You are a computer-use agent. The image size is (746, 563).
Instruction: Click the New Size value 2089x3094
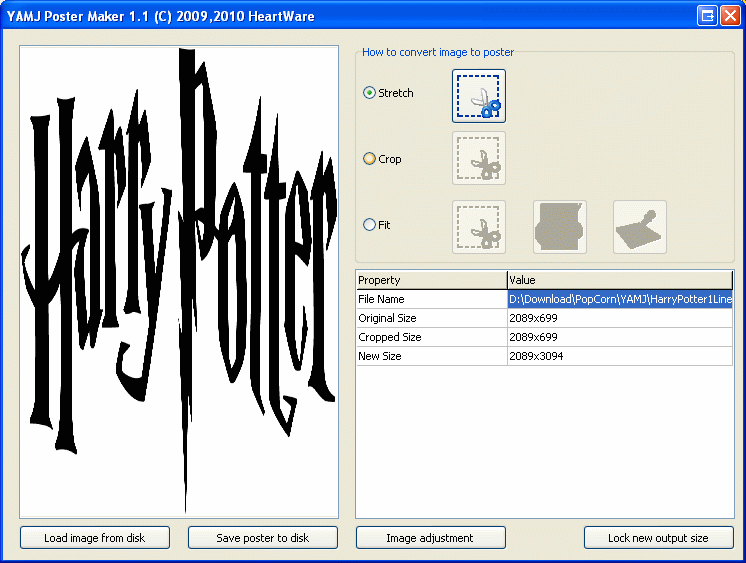[620, 356]
